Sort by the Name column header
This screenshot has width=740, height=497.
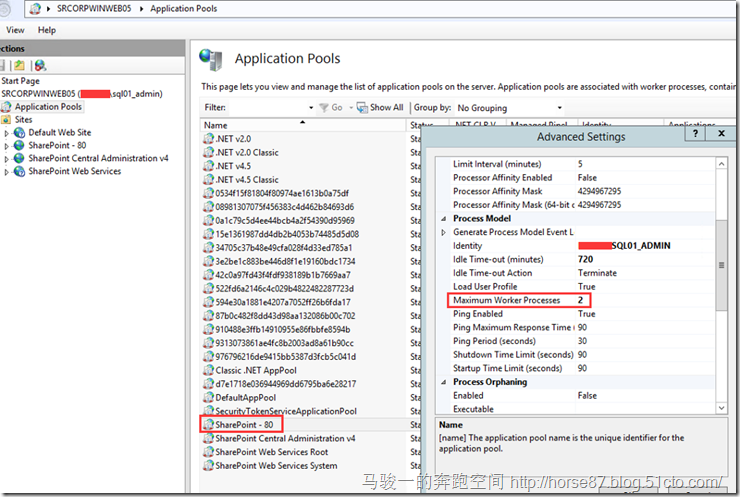303,125
